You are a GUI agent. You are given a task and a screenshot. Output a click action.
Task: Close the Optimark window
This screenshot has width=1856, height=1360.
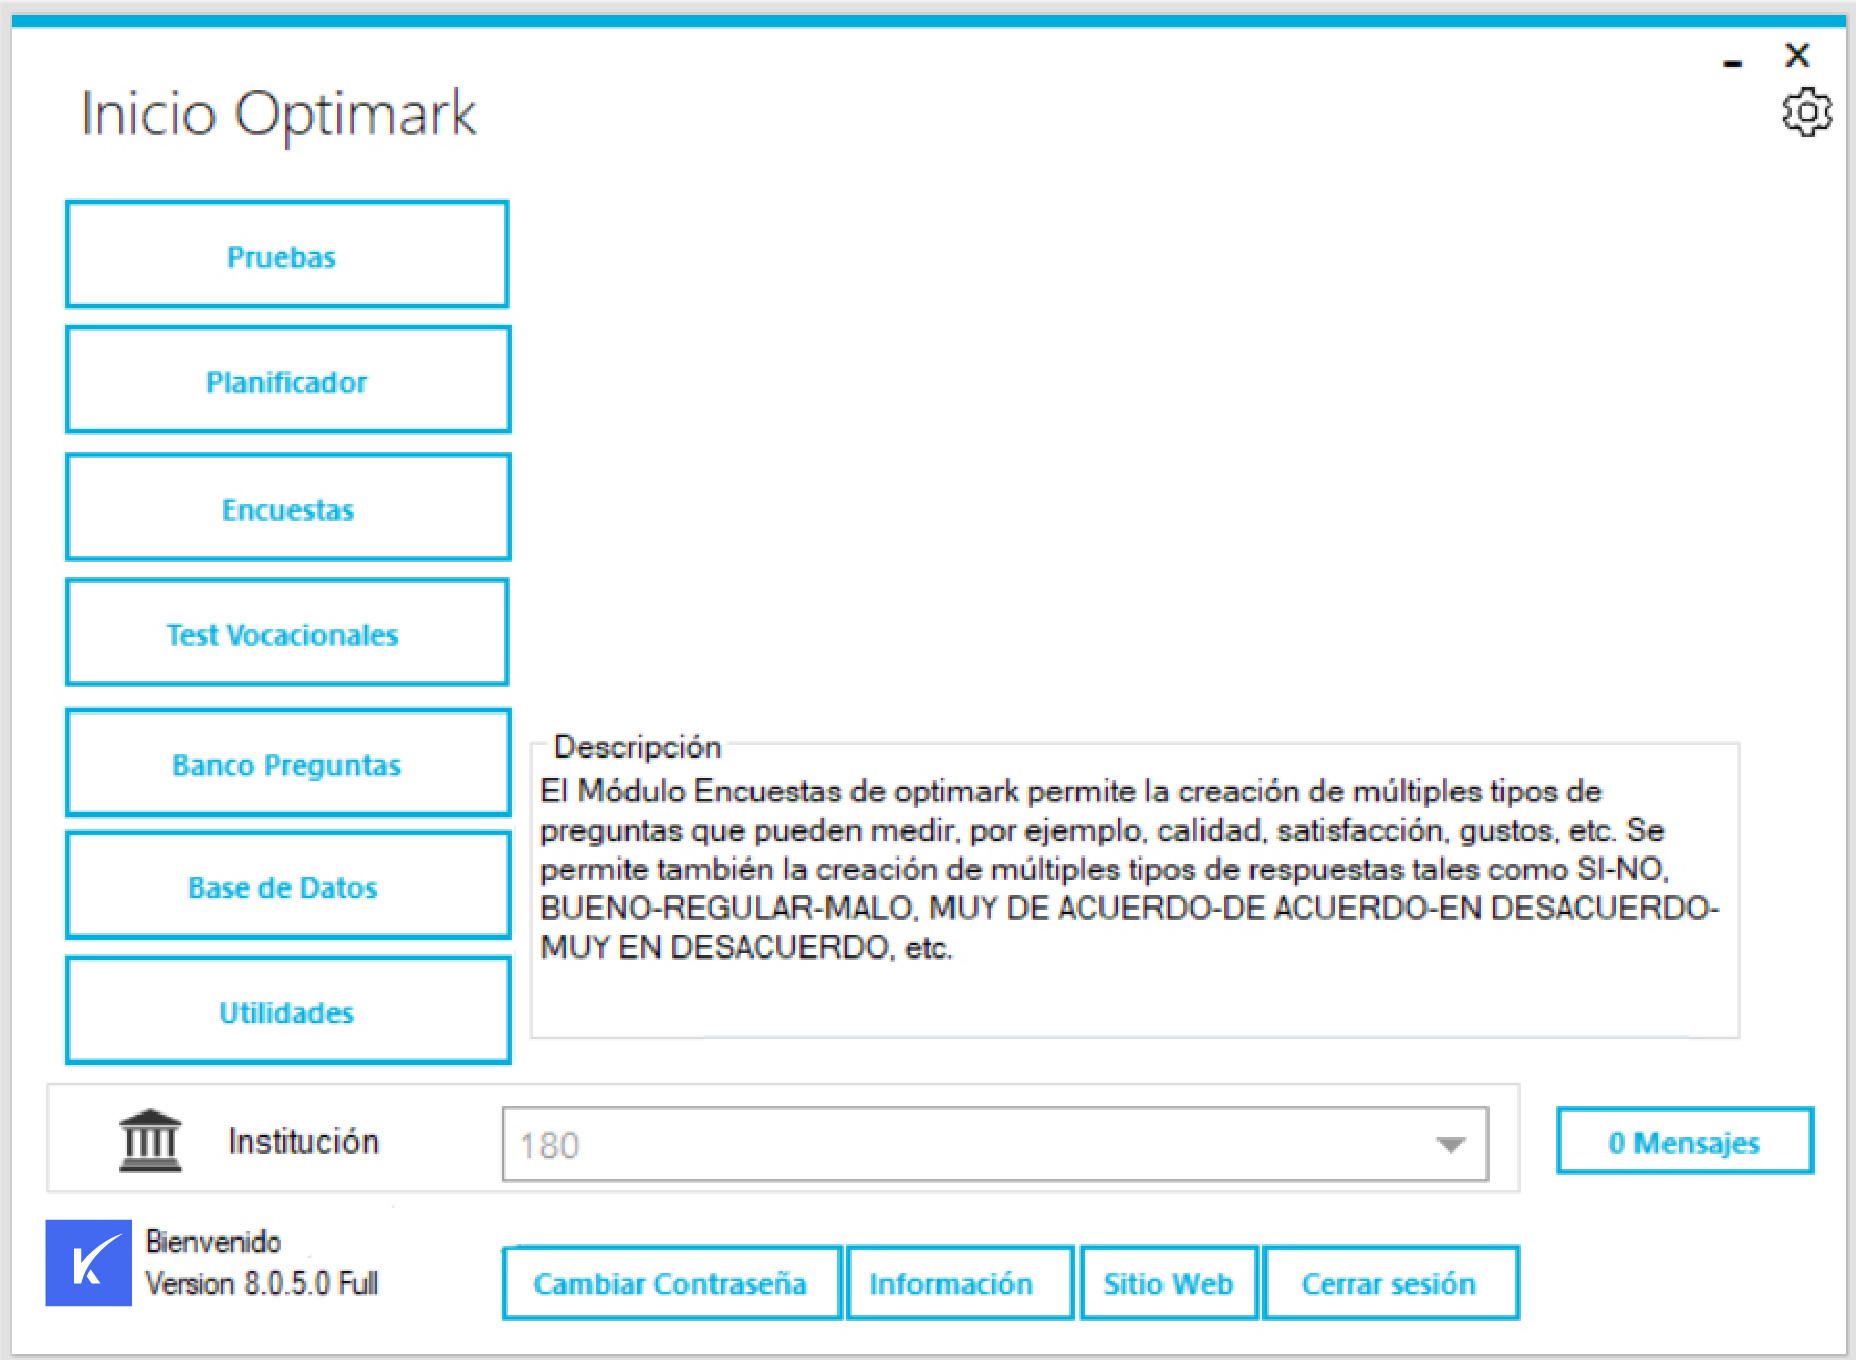[1797, 55]
